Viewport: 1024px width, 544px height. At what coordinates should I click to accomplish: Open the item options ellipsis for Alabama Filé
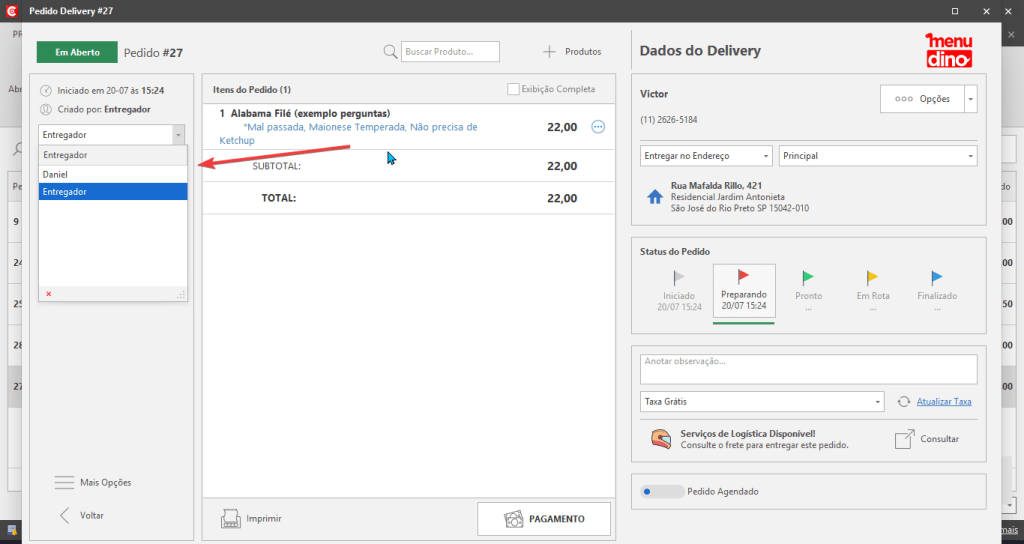pos(598,127)
